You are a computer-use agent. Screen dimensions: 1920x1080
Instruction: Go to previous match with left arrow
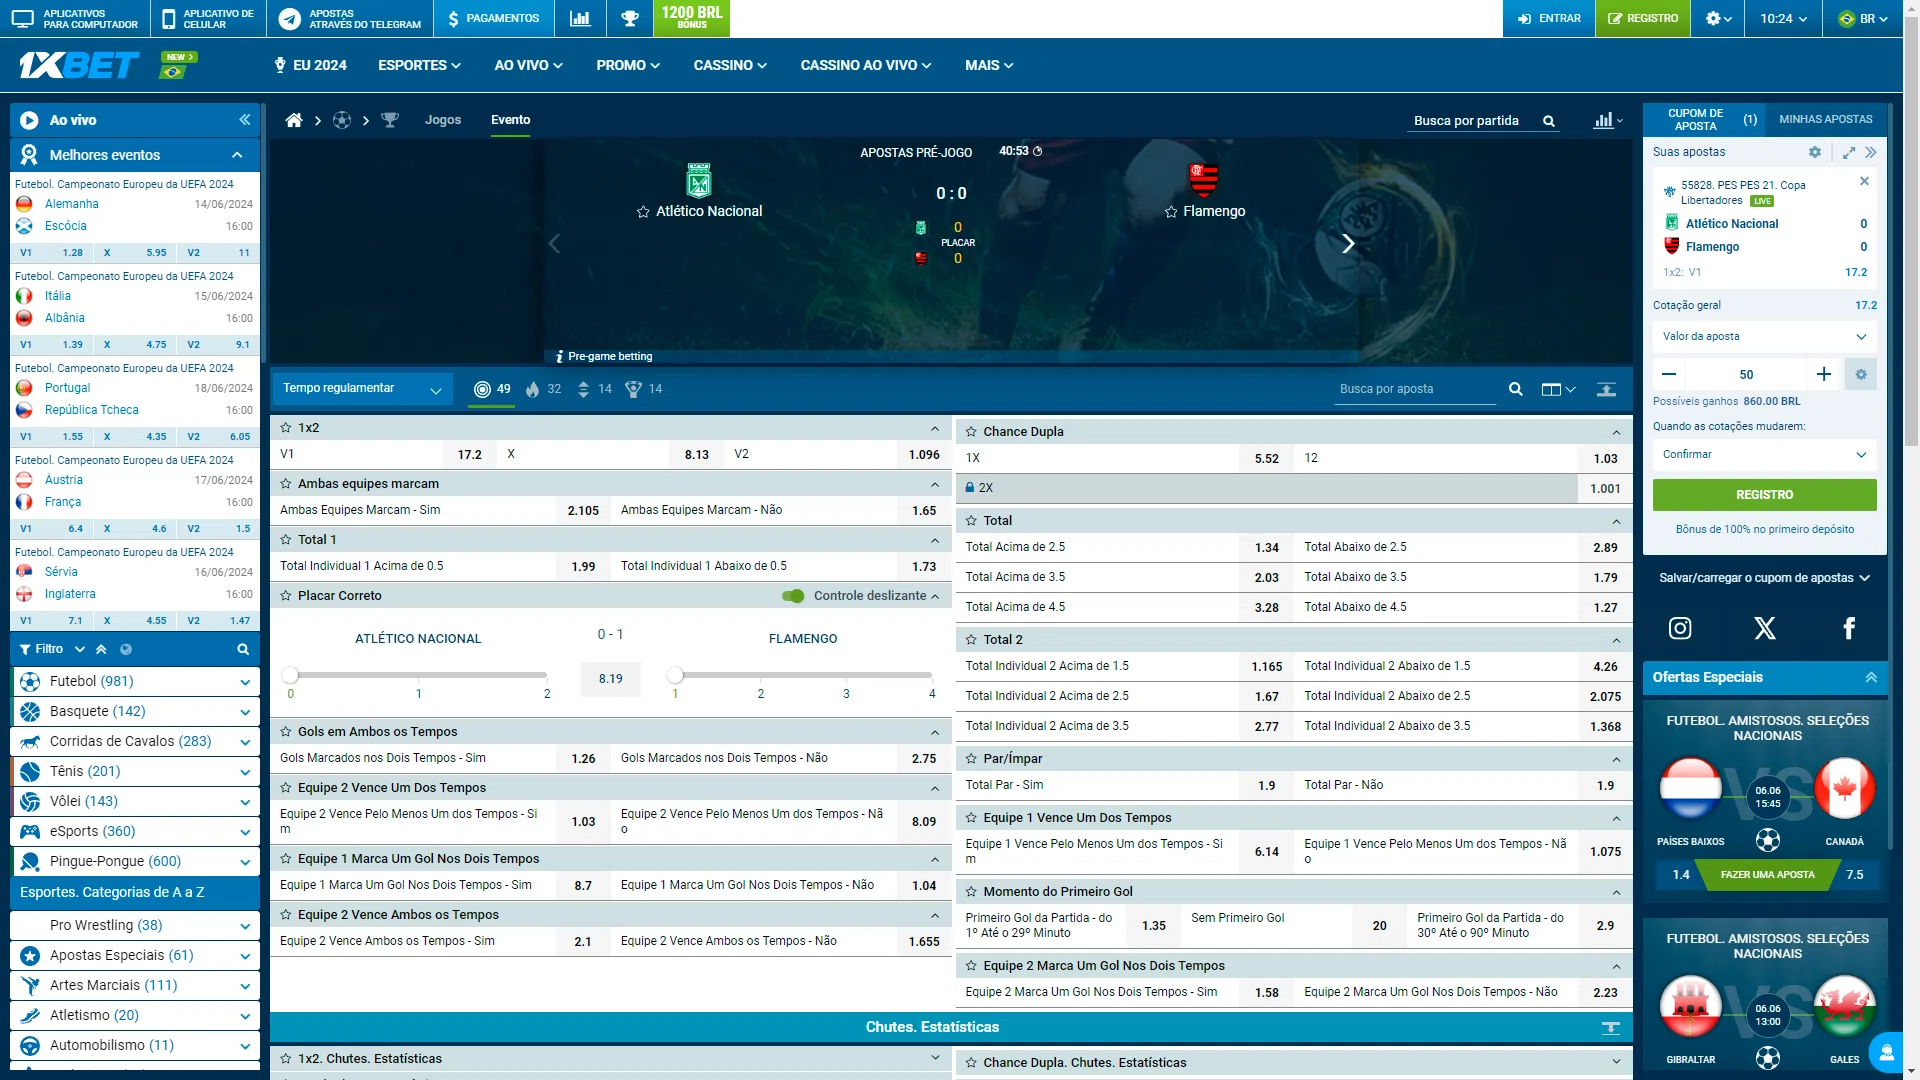[554, 243]
